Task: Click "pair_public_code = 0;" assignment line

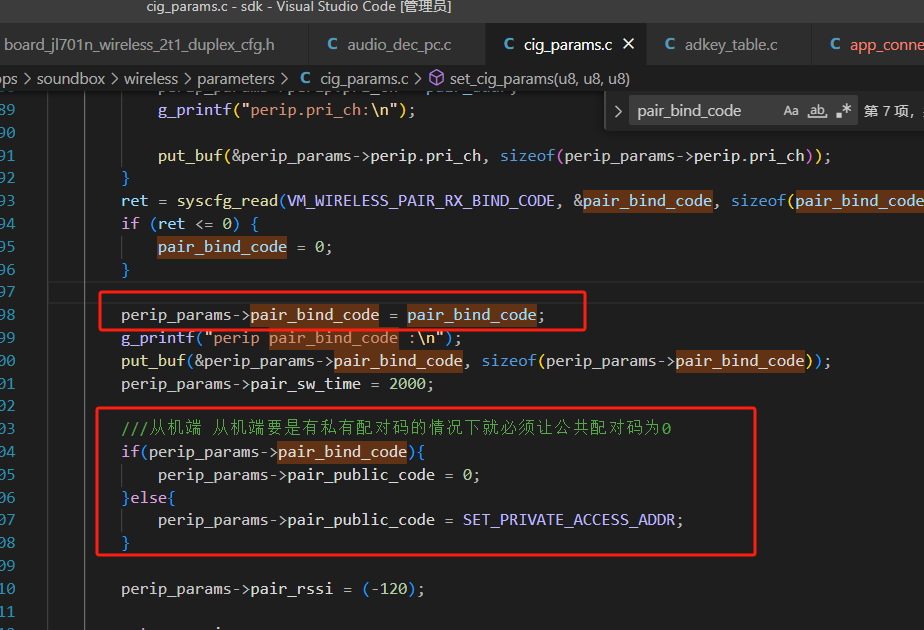Action: click(x=319, y=475)
